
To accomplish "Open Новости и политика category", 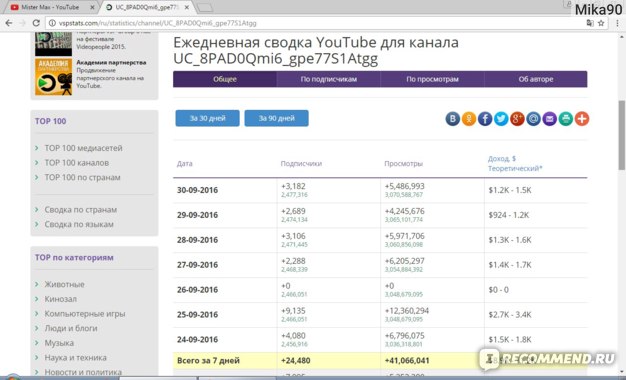I will (83, 372).
